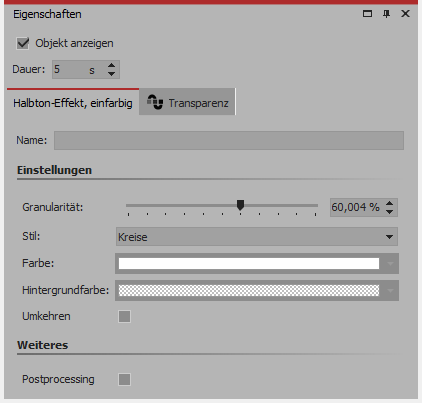The height and width of the screenshot is (403, 422).
Task: Click the Name input field
Action: click(229, 140)
